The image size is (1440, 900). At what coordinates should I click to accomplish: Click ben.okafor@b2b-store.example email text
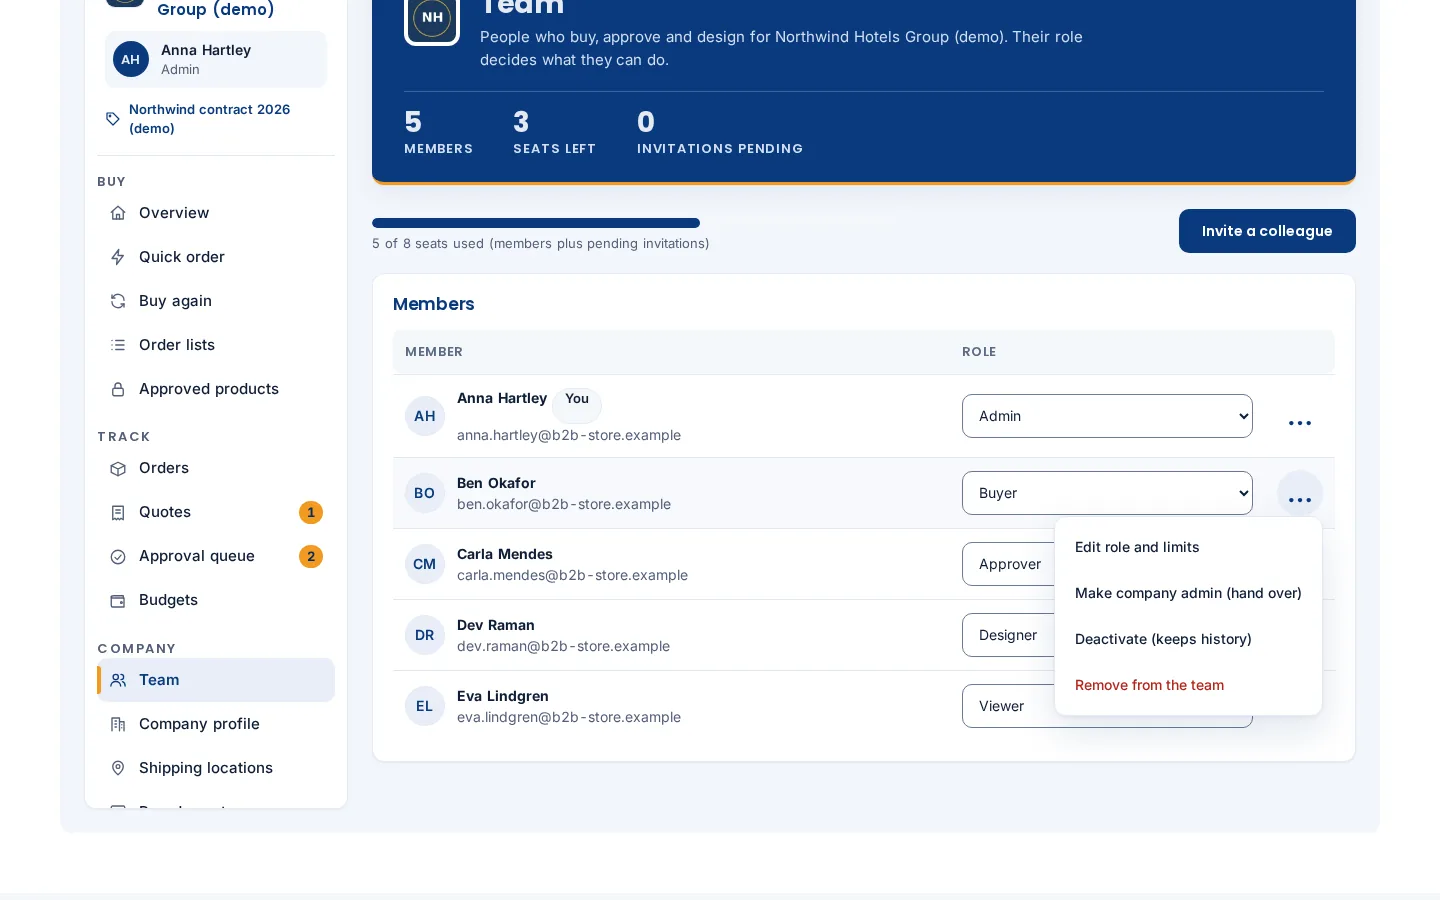pos(564,504)
